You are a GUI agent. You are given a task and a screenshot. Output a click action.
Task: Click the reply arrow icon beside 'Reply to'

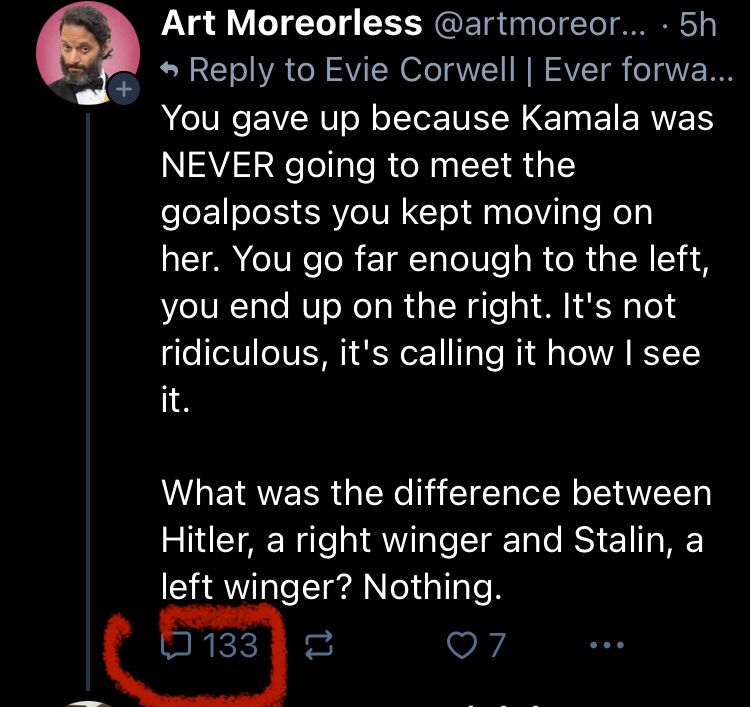click(x=173, y=71)
